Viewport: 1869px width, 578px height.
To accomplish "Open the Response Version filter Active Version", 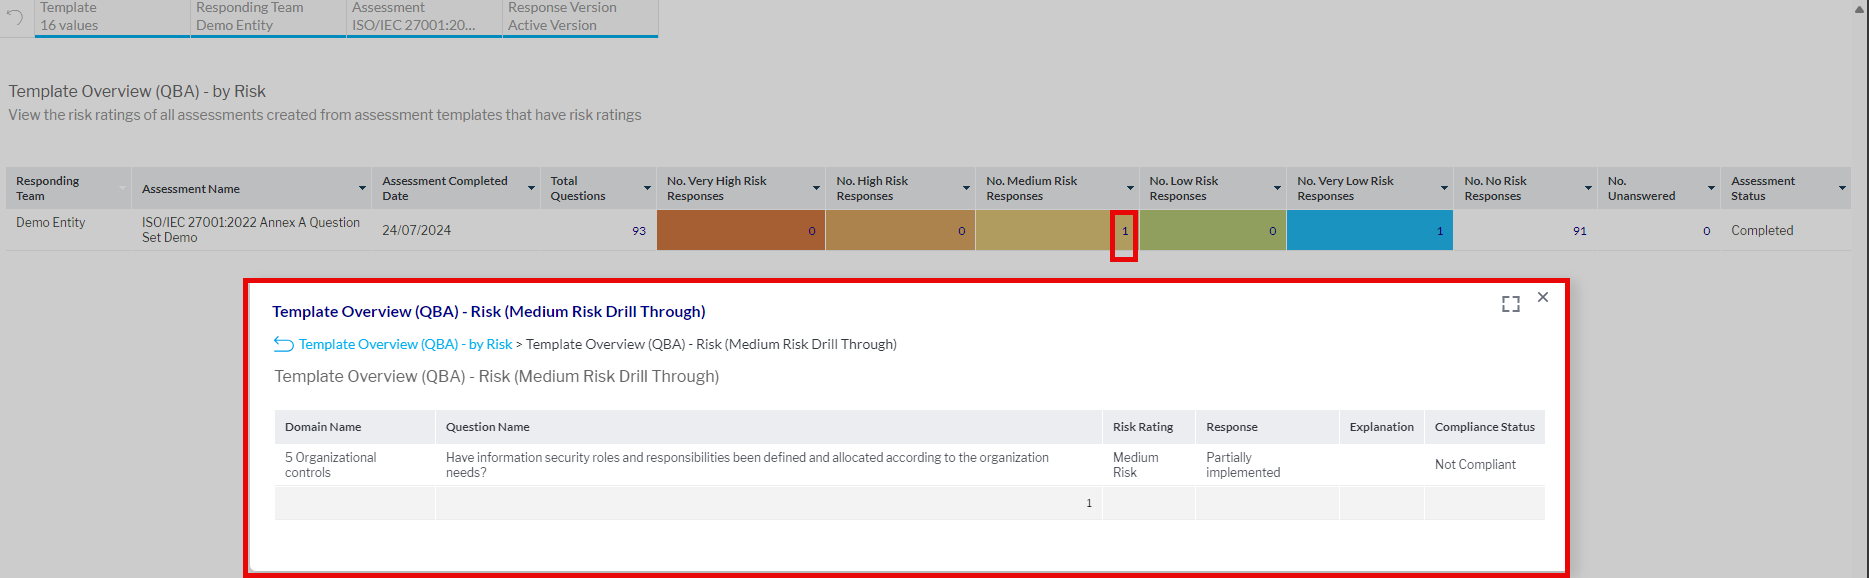I will tap(580, 17).
